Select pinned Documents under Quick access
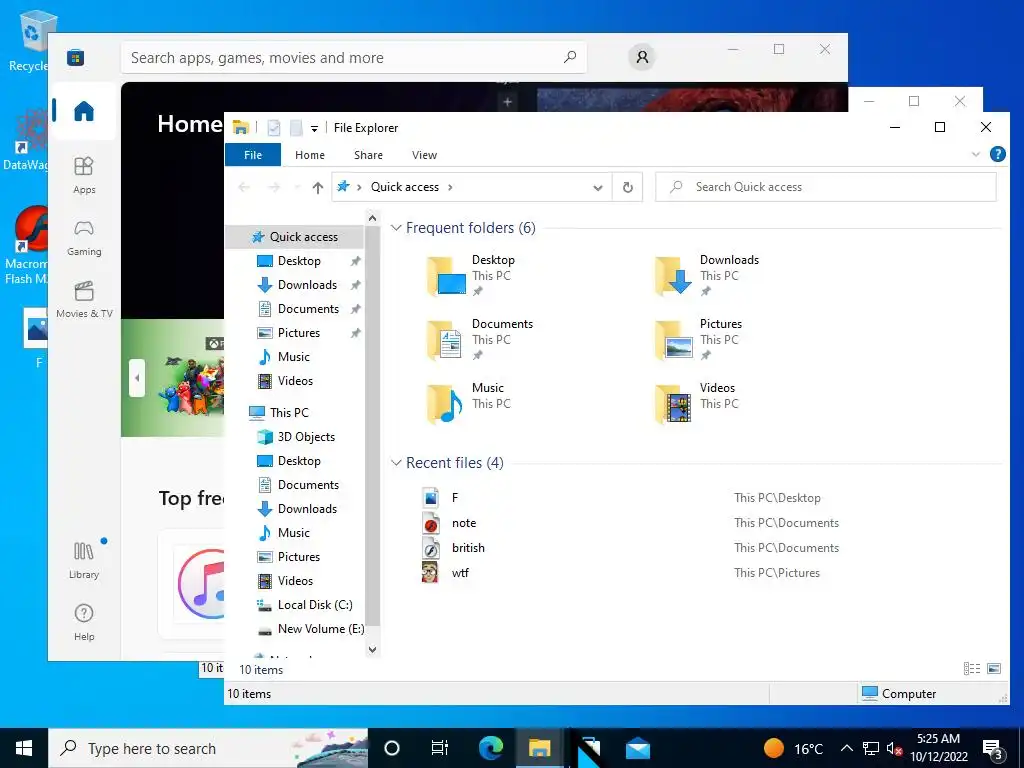1024x768 pixels. pos(298,309)
